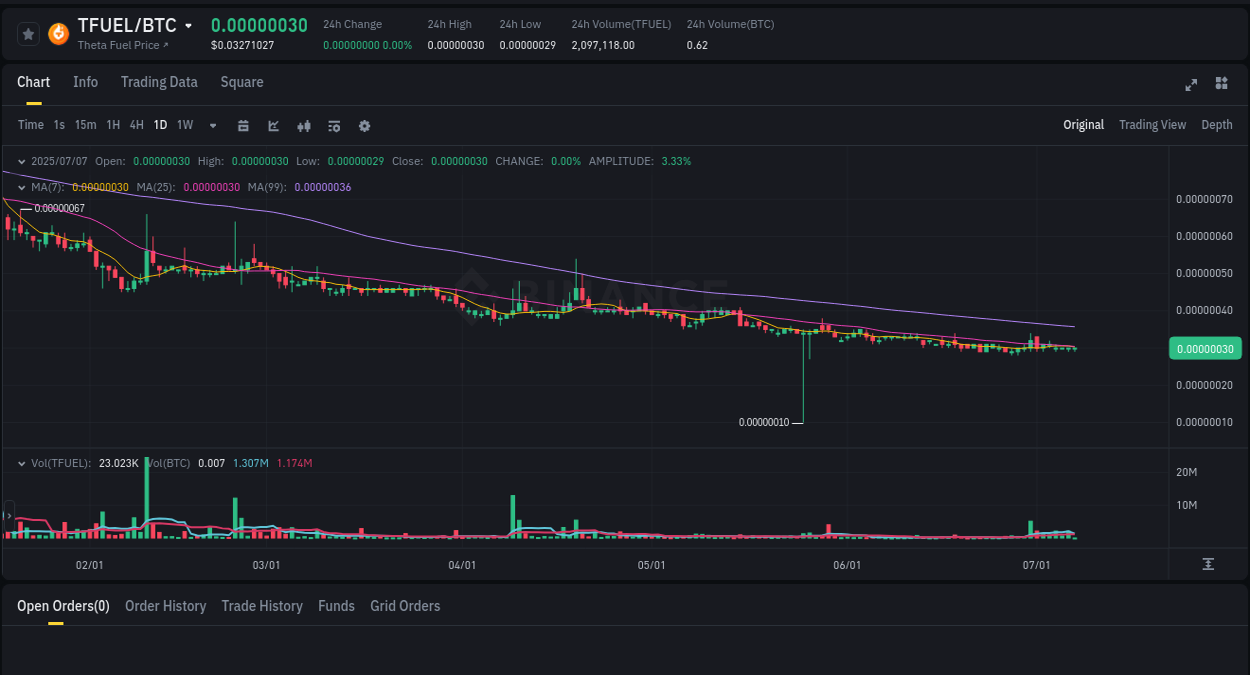Click the TFUEL coin logo
Viewport: 1250px width, 675px height.
click(57, 33)
